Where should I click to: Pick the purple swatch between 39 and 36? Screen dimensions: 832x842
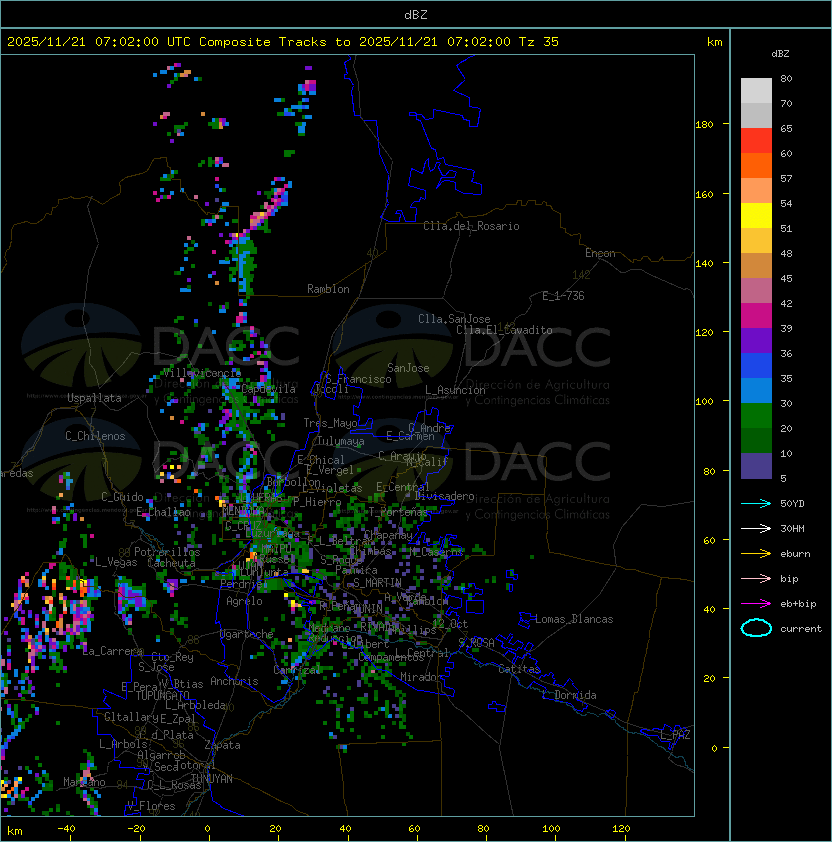point(756,341)
